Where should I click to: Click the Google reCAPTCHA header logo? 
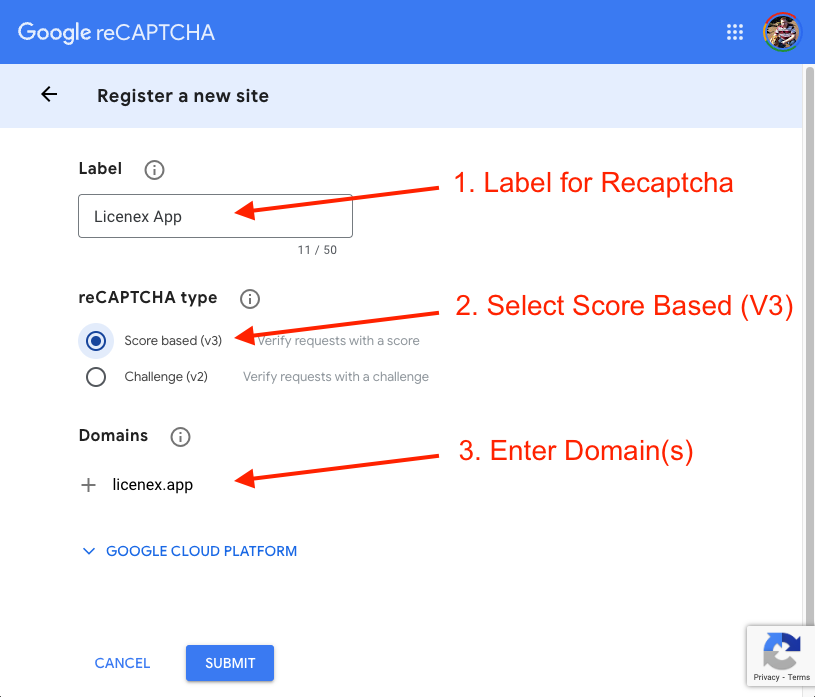point(116,32)
